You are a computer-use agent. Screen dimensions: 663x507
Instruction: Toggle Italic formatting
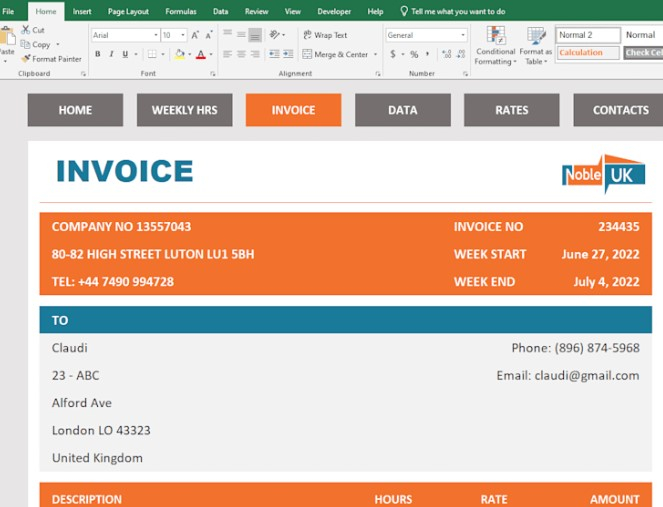[x=111, y=55]
